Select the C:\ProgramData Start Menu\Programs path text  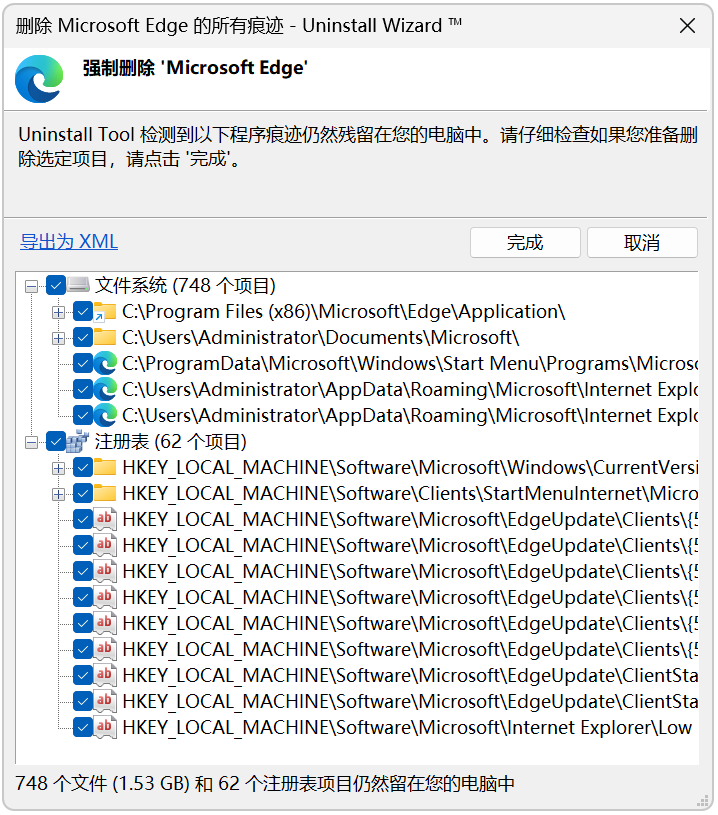pyautogui.click(x=410, y=363)
